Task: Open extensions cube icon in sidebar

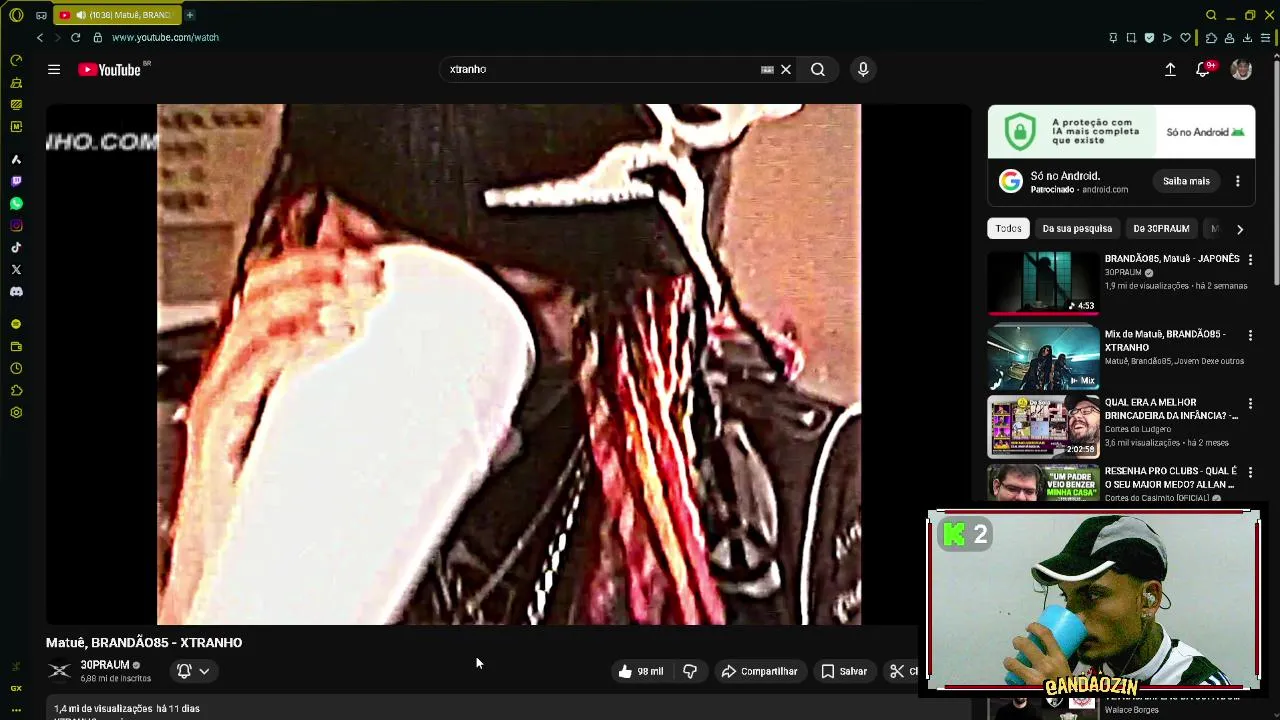Action: pos(16,390)
